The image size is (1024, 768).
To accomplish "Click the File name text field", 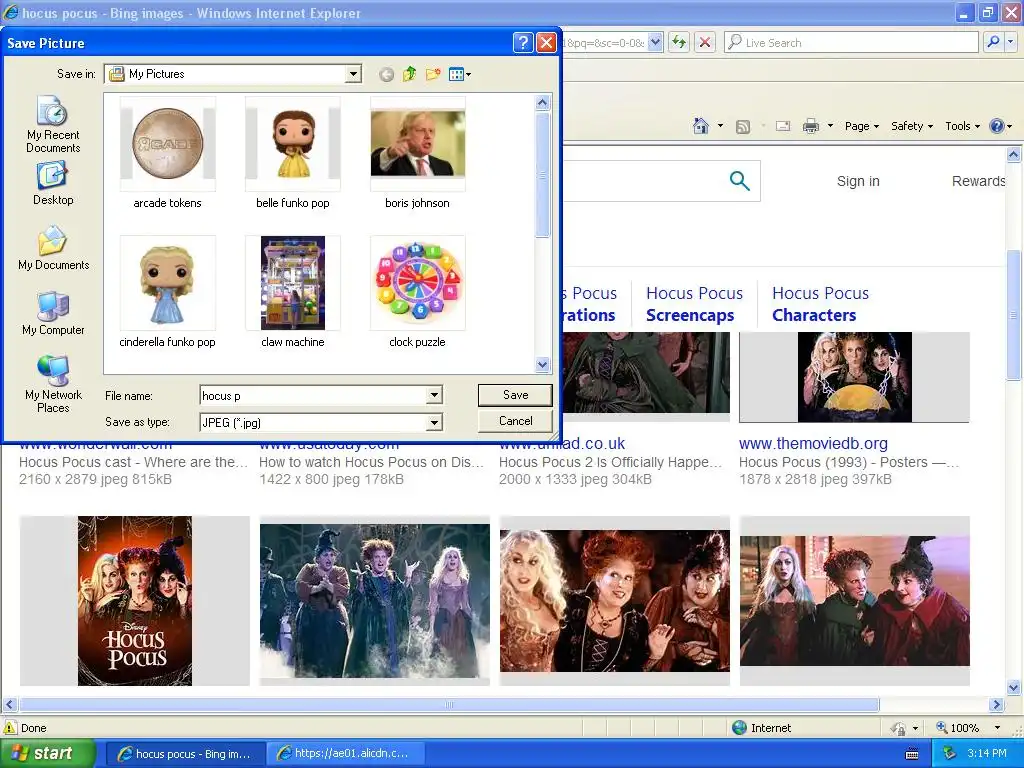I will click(x=313, y=395).
